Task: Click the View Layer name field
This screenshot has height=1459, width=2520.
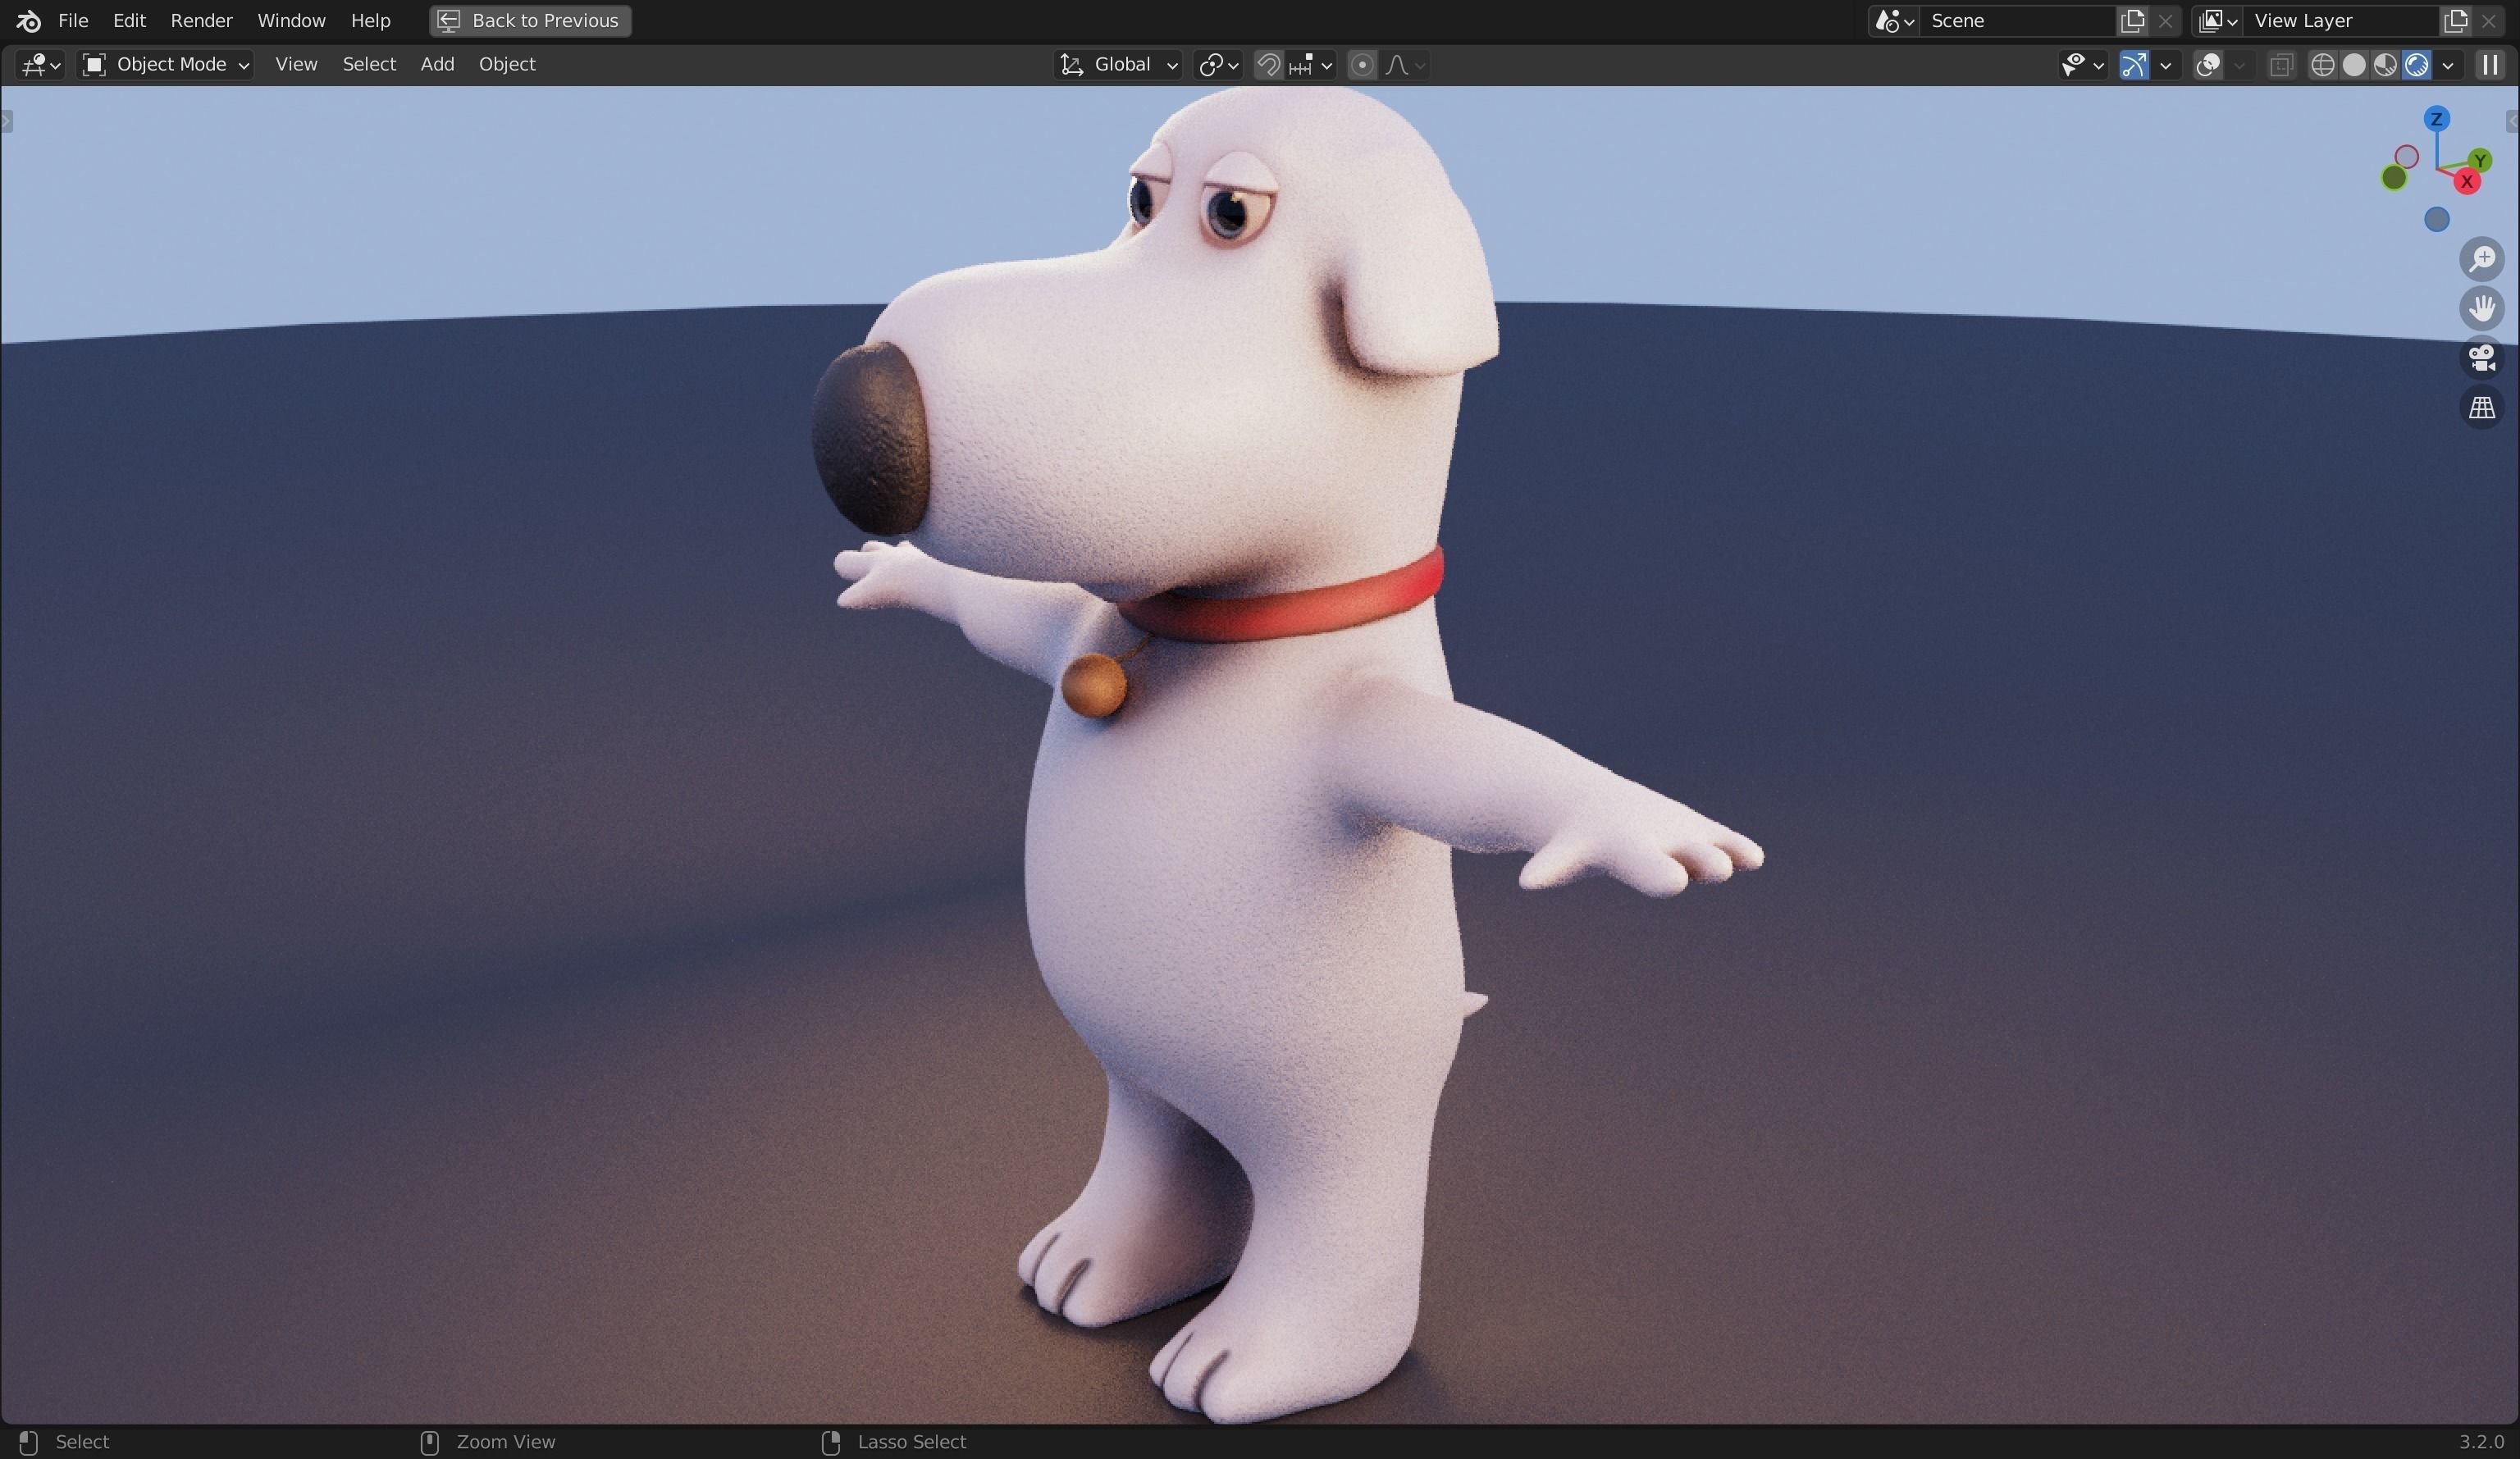Action: click(2340, 21)
